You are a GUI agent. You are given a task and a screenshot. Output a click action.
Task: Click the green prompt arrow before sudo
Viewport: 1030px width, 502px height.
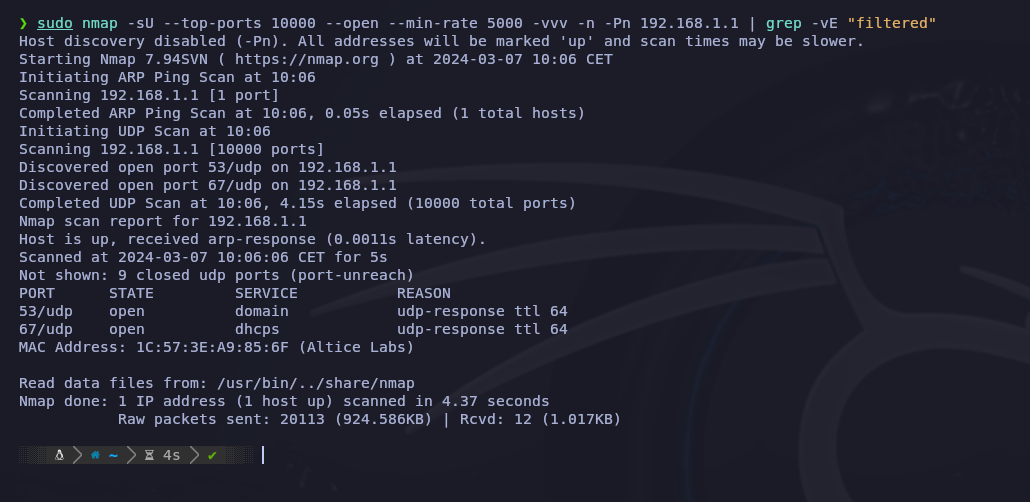coord(23,24)
